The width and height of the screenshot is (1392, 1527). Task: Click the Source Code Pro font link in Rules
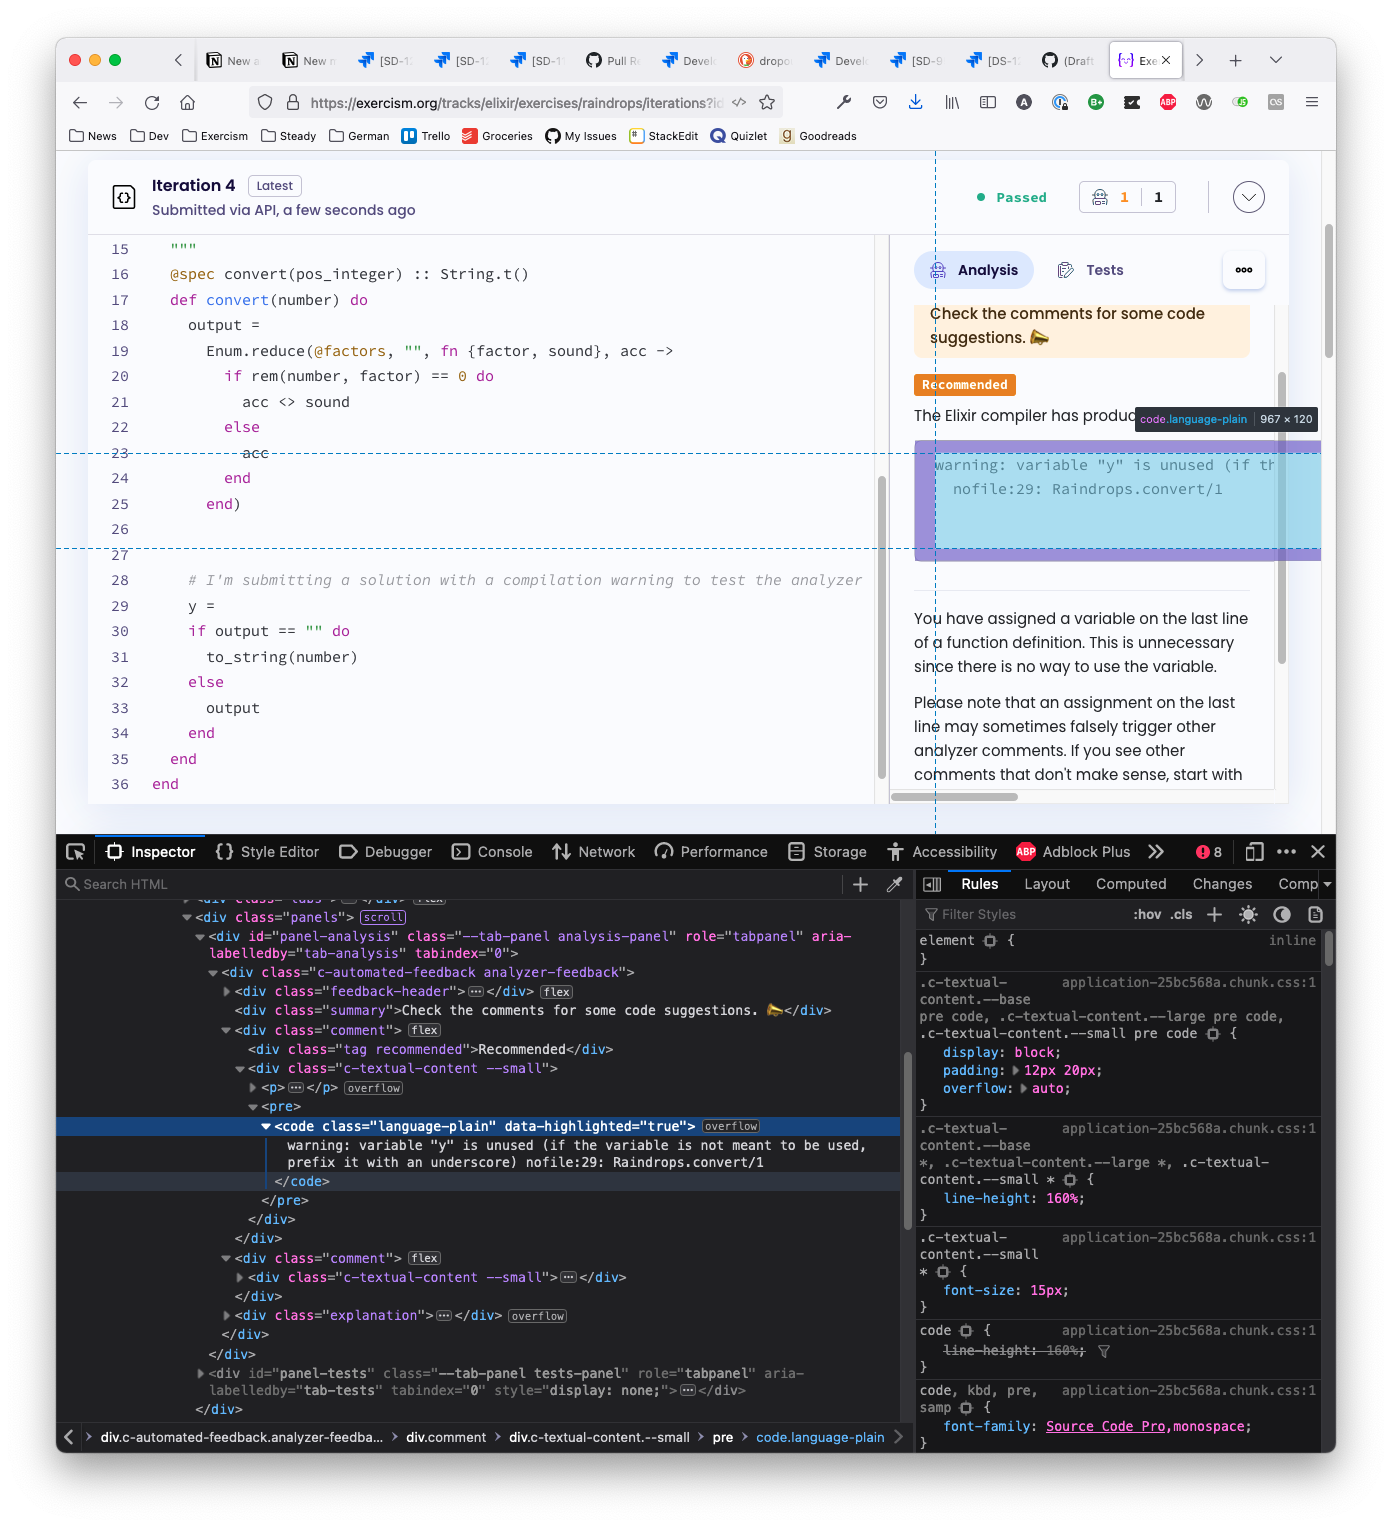coord(1104,1426)
